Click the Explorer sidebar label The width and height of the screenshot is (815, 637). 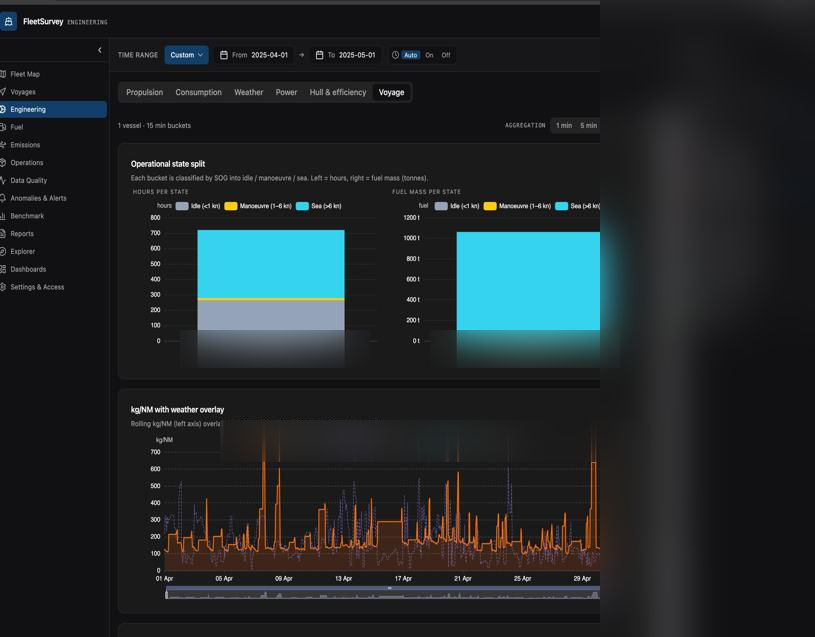point(23,251)
